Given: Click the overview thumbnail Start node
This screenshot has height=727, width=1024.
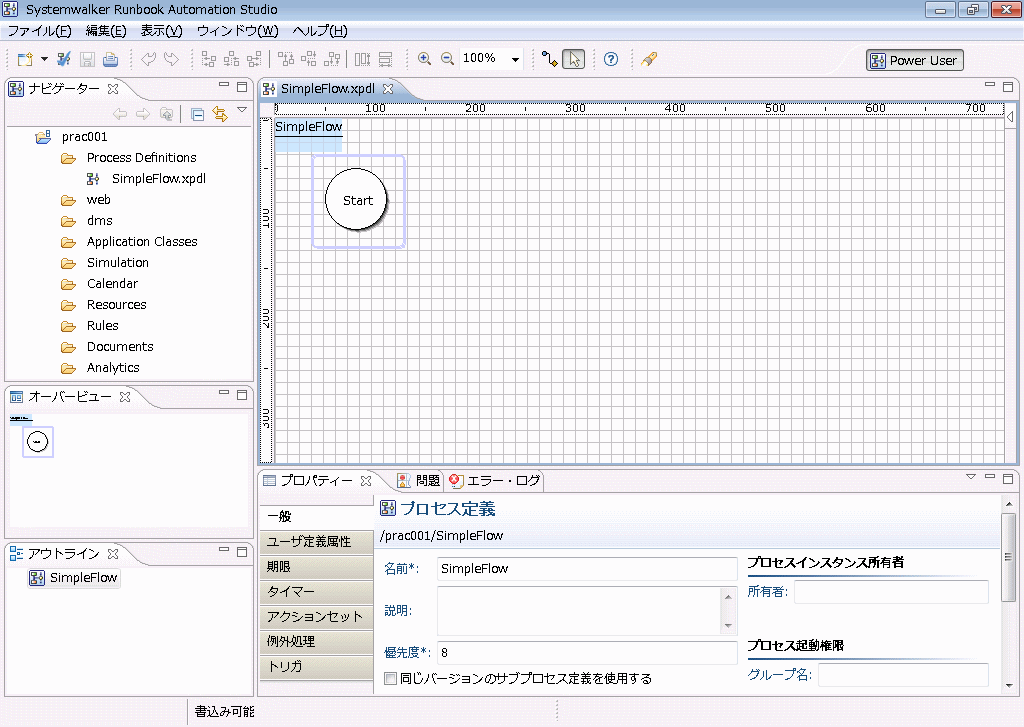Looking at the screenshot, I should 37,442.
